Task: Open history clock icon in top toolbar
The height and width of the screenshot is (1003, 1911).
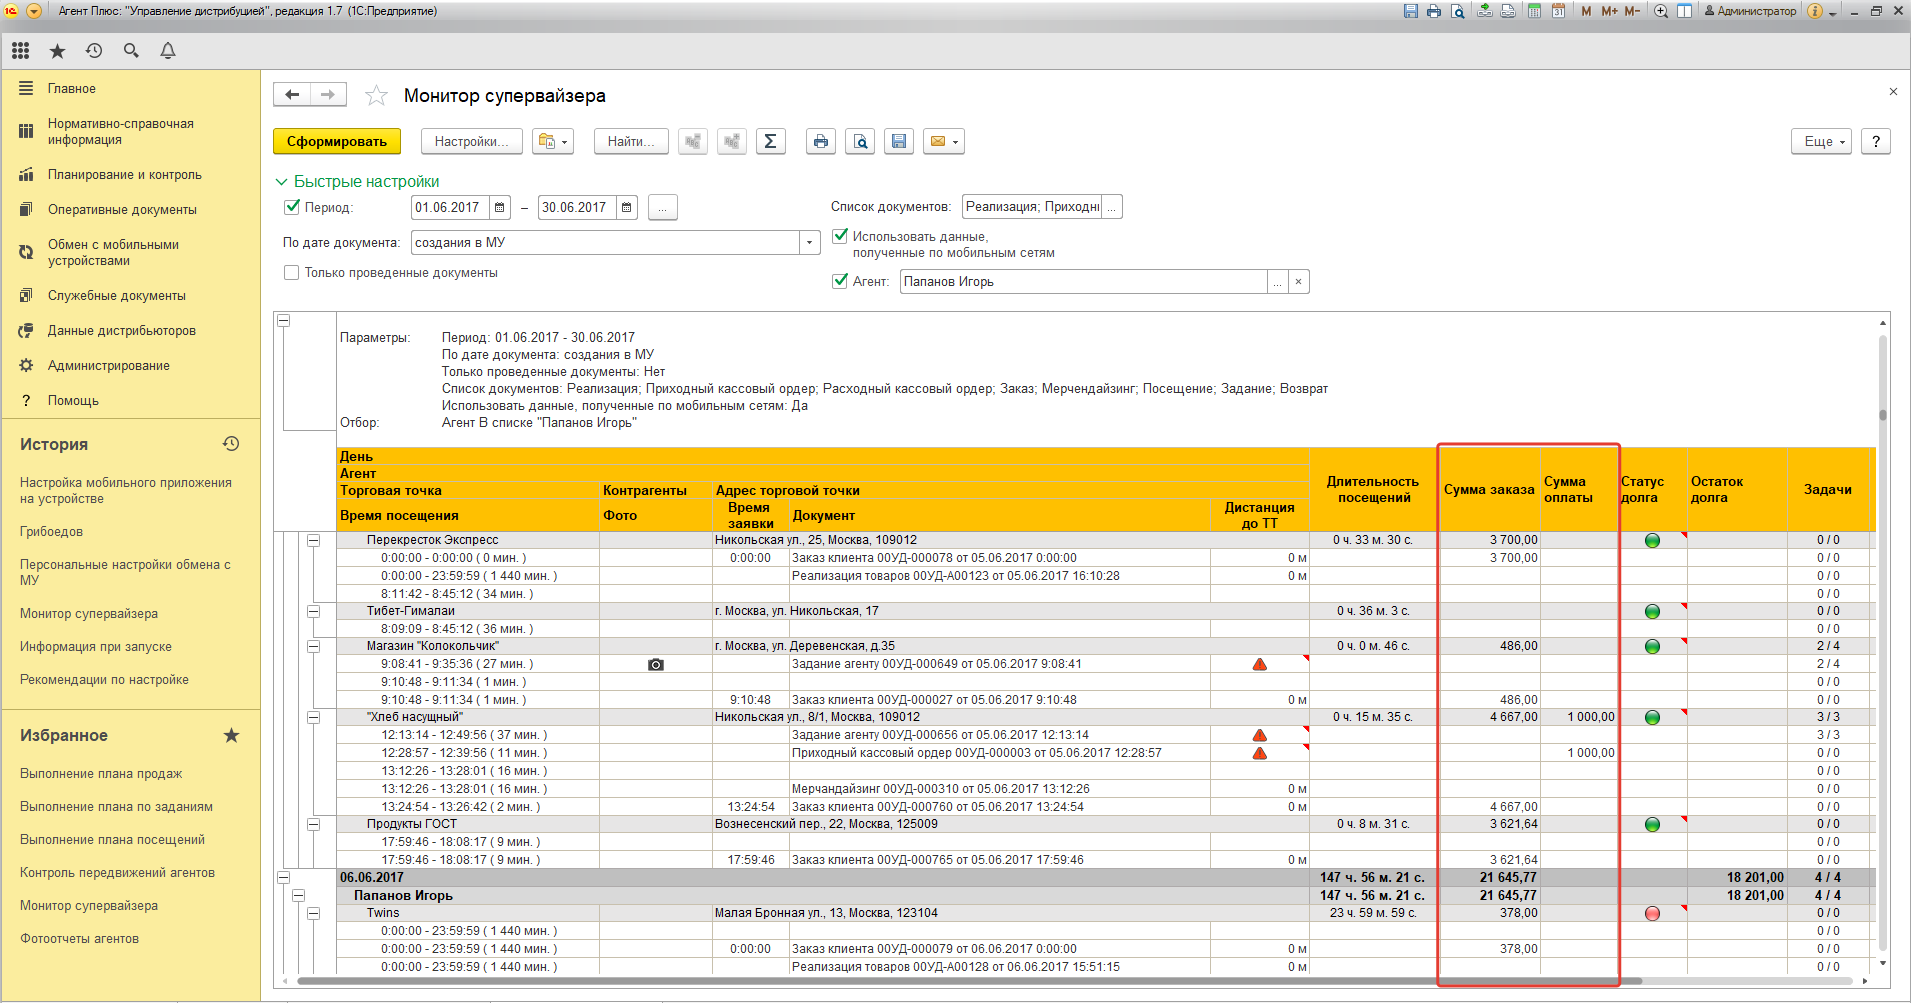Action: coord(94,50)
